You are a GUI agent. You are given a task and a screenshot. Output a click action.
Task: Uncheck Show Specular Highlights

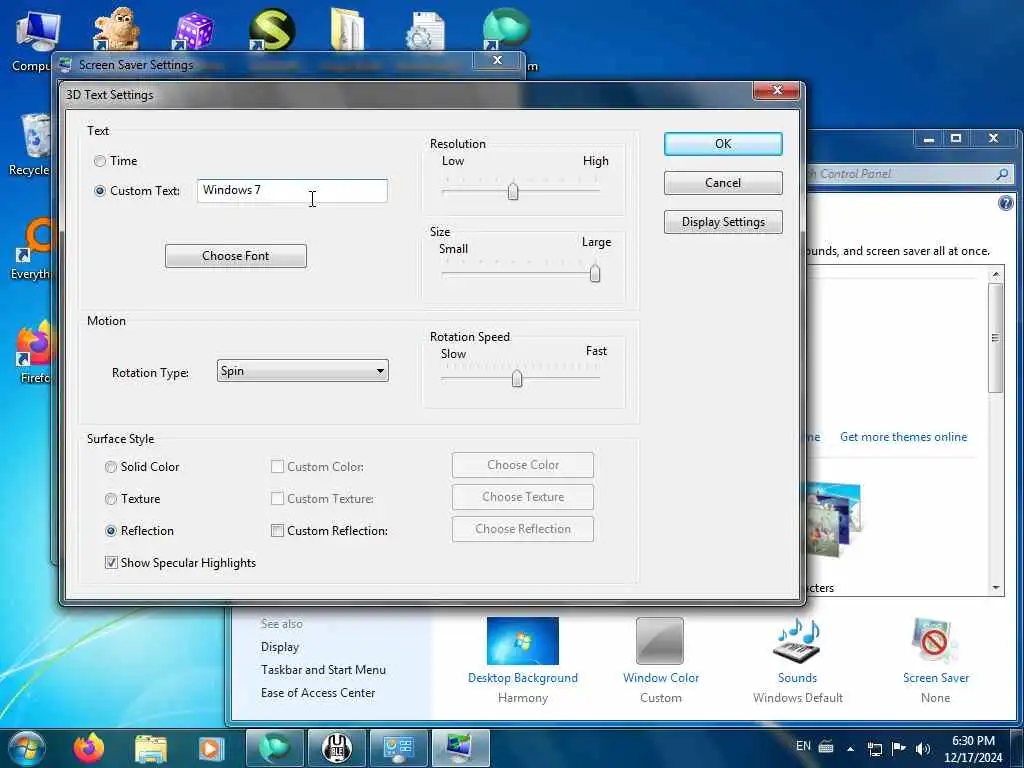(x=111, y=562)
